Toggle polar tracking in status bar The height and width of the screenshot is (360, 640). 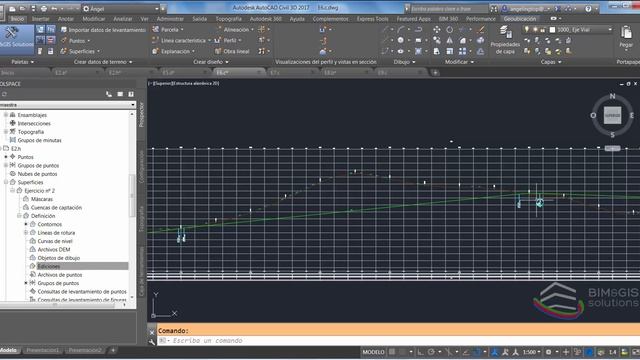(431, 352)
